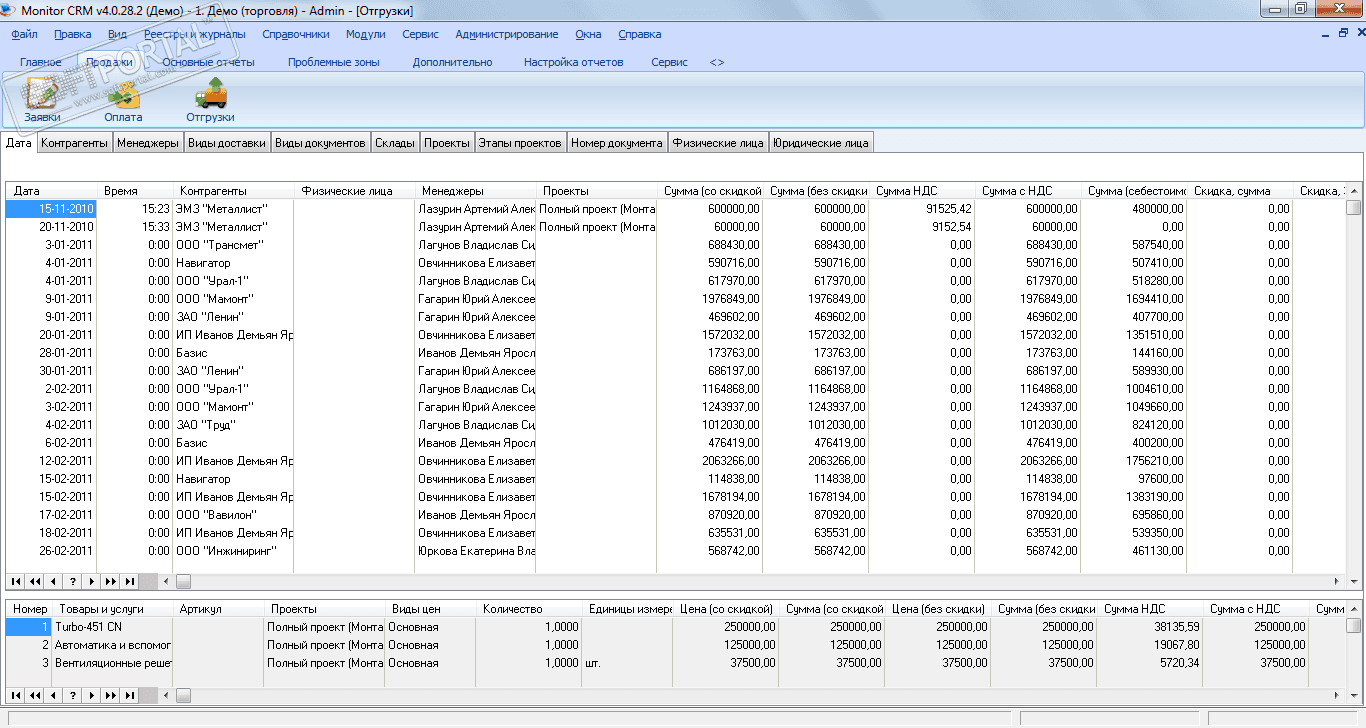Click the question mark navigator button in upper grid
This screenshot has width=1366, height=728.
73,581
